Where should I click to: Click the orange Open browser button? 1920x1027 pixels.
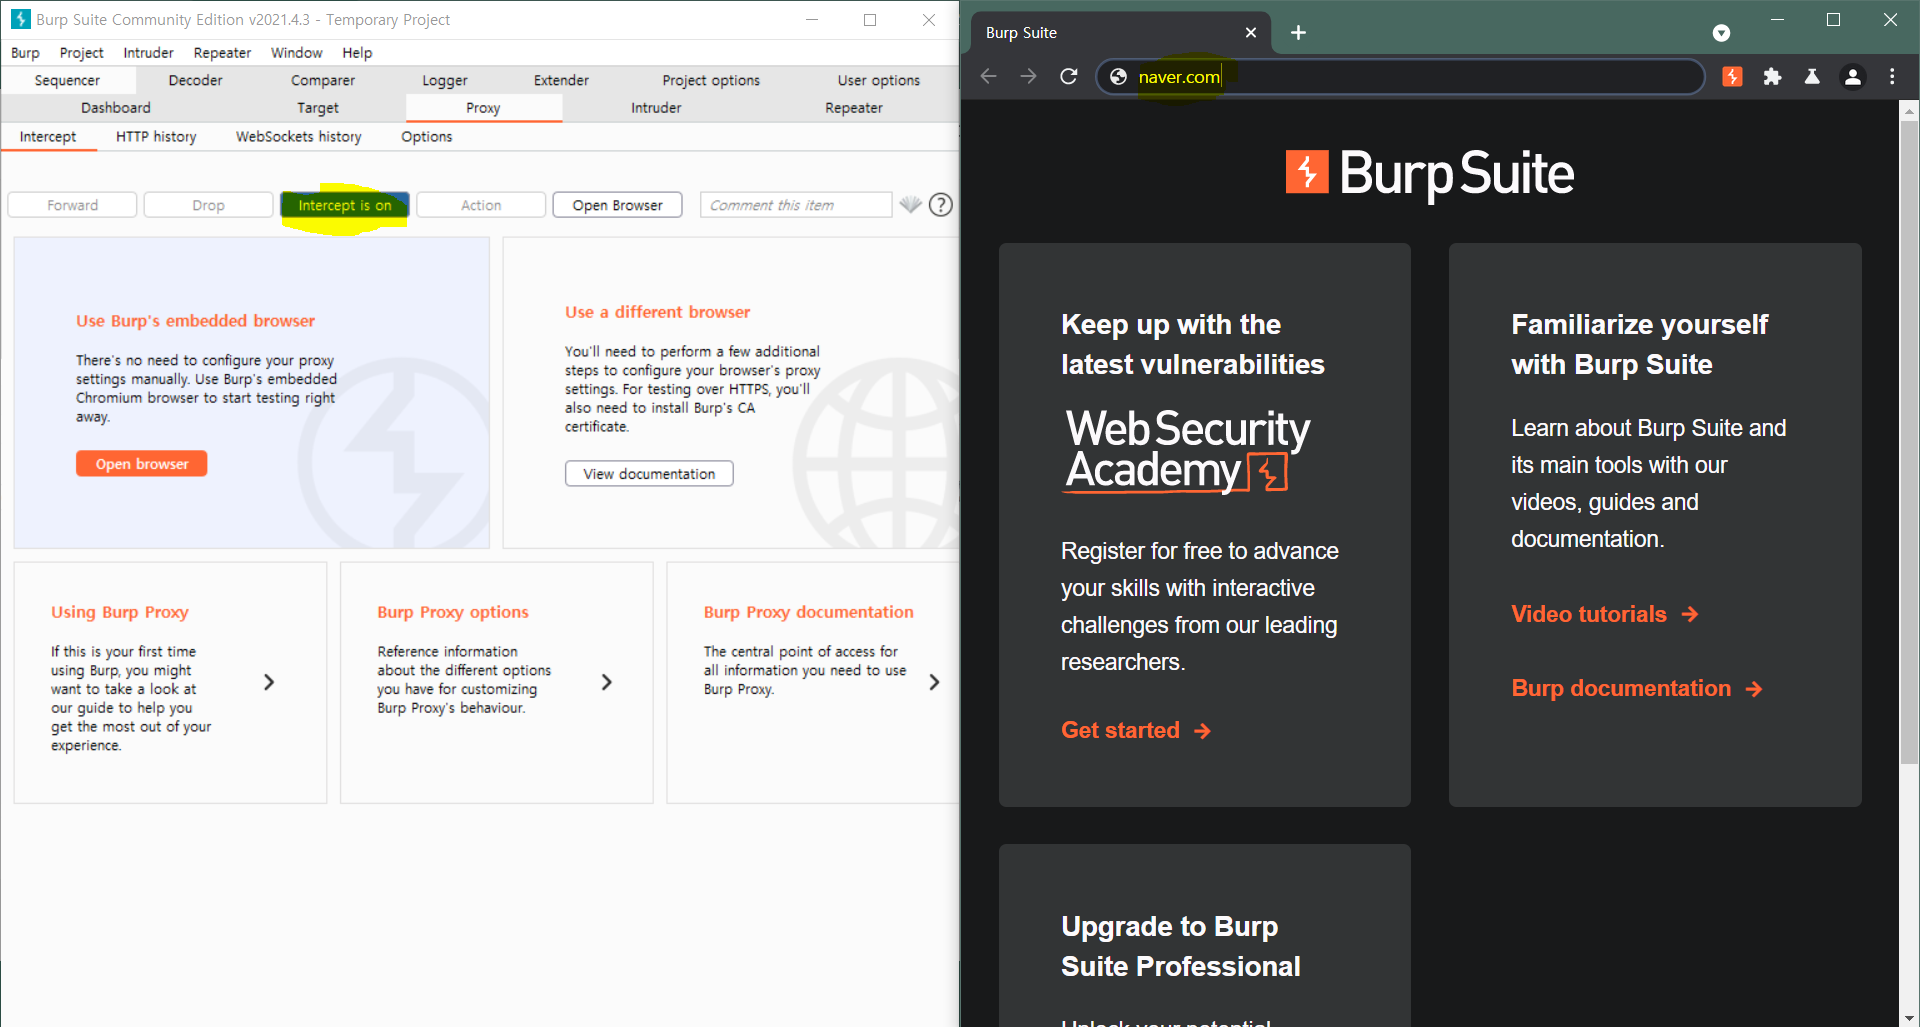pyautogui.click(x=142, y=464)
